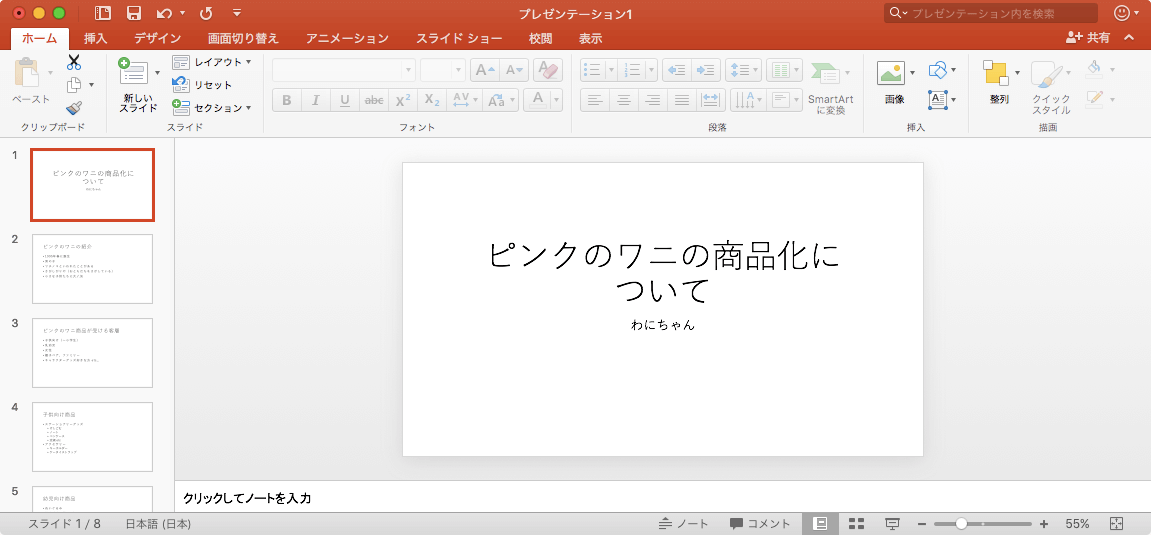Click the Cut scissors icon
The image size is (1151, 535).
tap(74, 62)
